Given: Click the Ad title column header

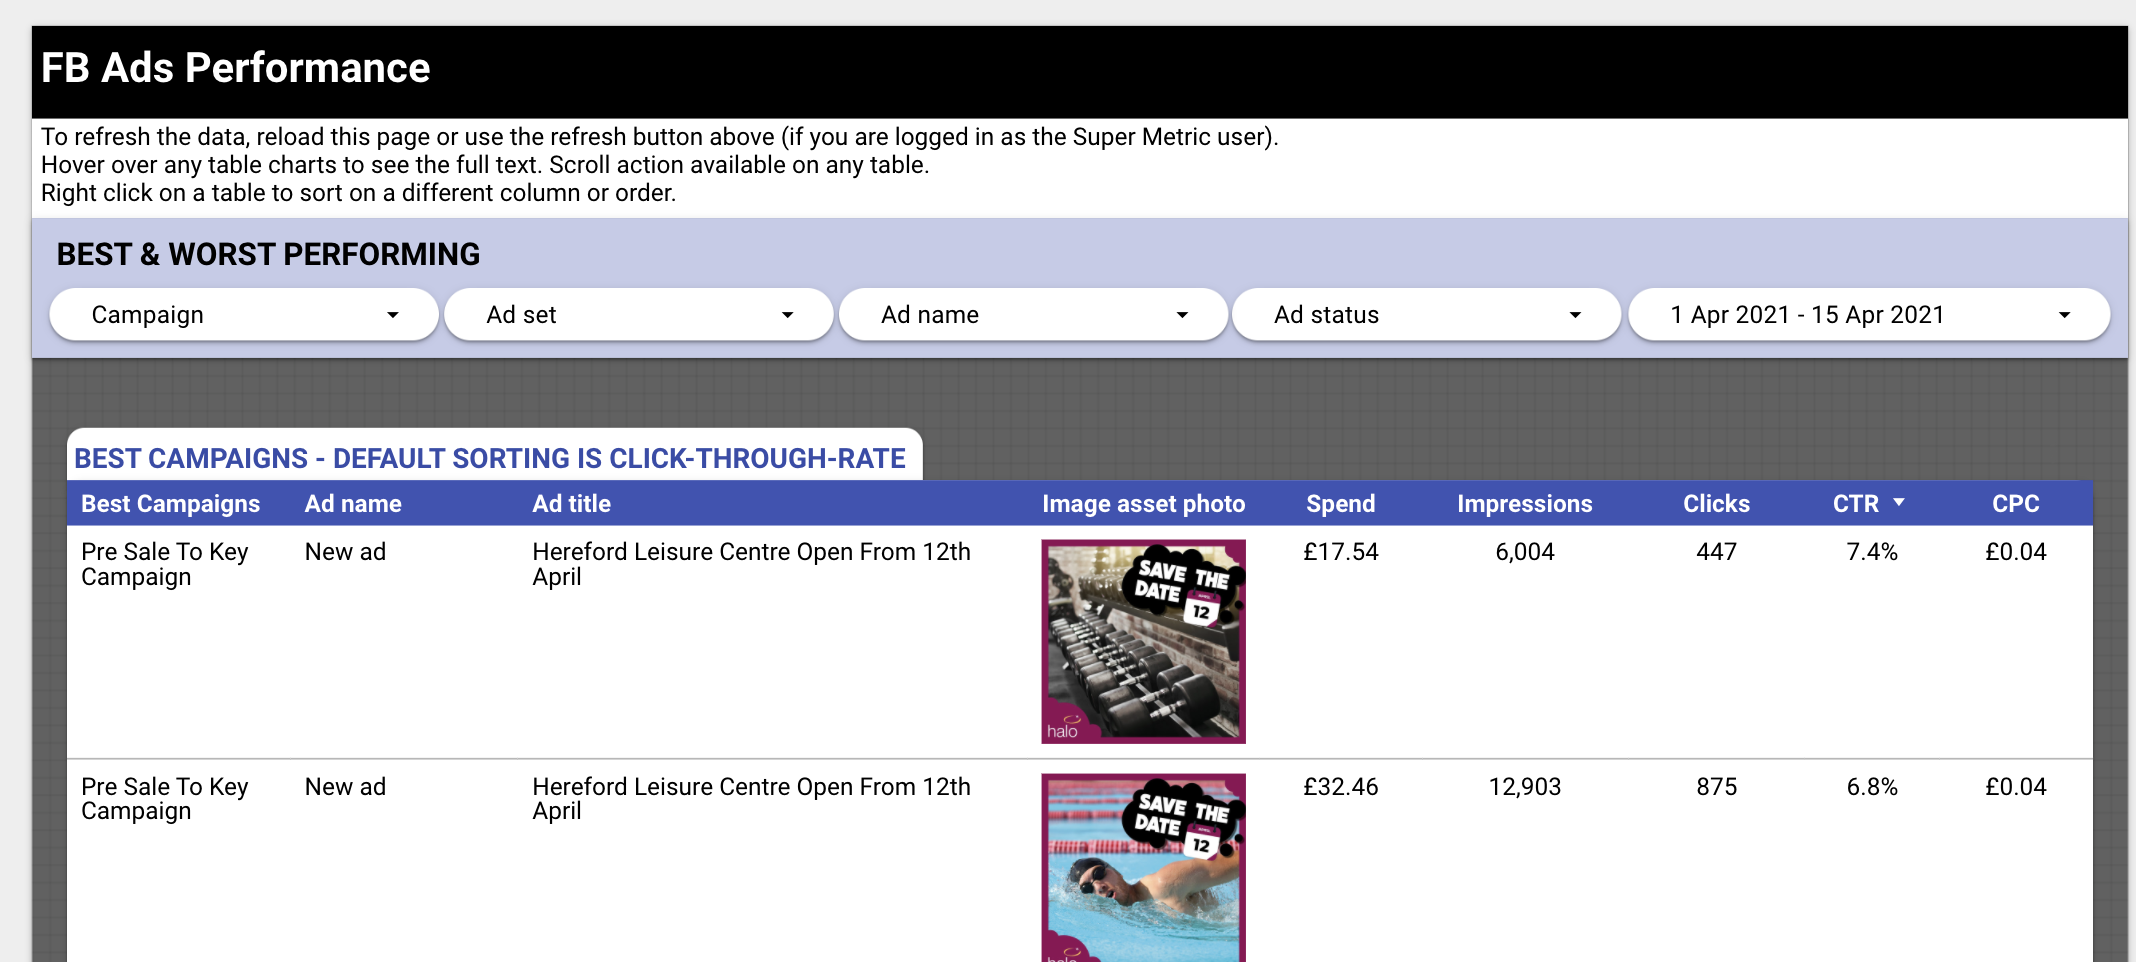Looking at the screenshot, I should pyautogui.click(x=571, y=503).
